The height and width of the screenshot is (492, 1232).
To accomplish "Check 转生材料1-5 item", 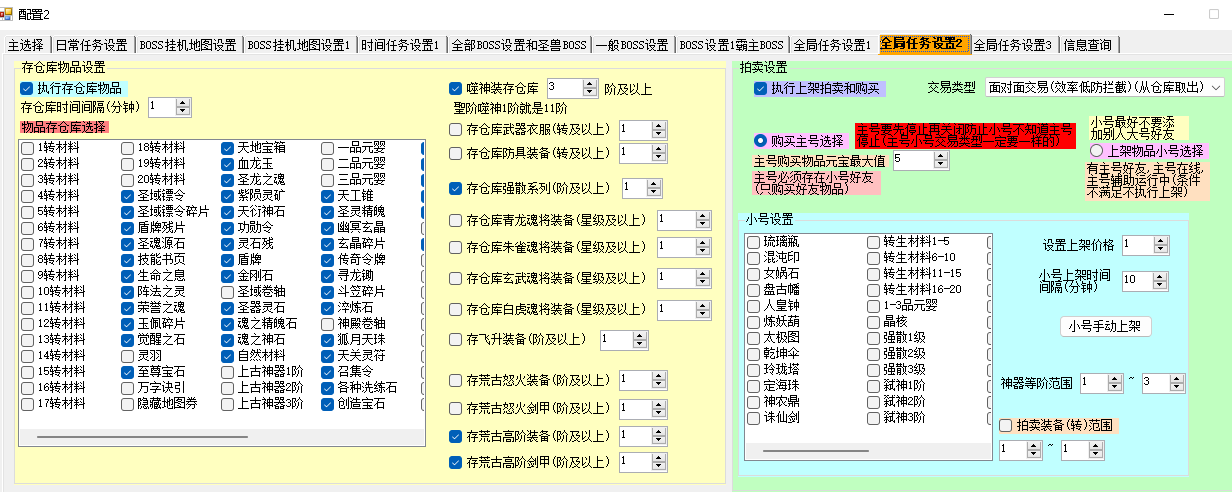I will point(873,241).
